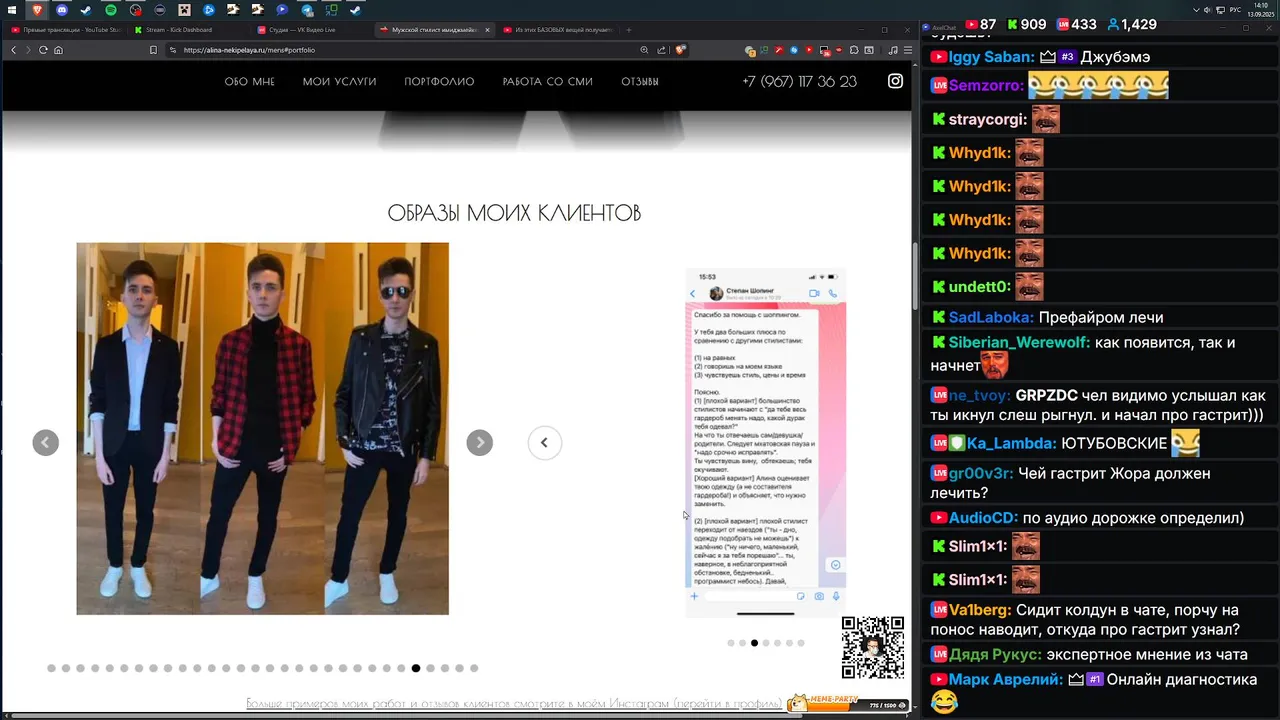Screen dimensions: 1280x720
Task: Select the Марк Аврелий chat message
Action: [1099, 690]
